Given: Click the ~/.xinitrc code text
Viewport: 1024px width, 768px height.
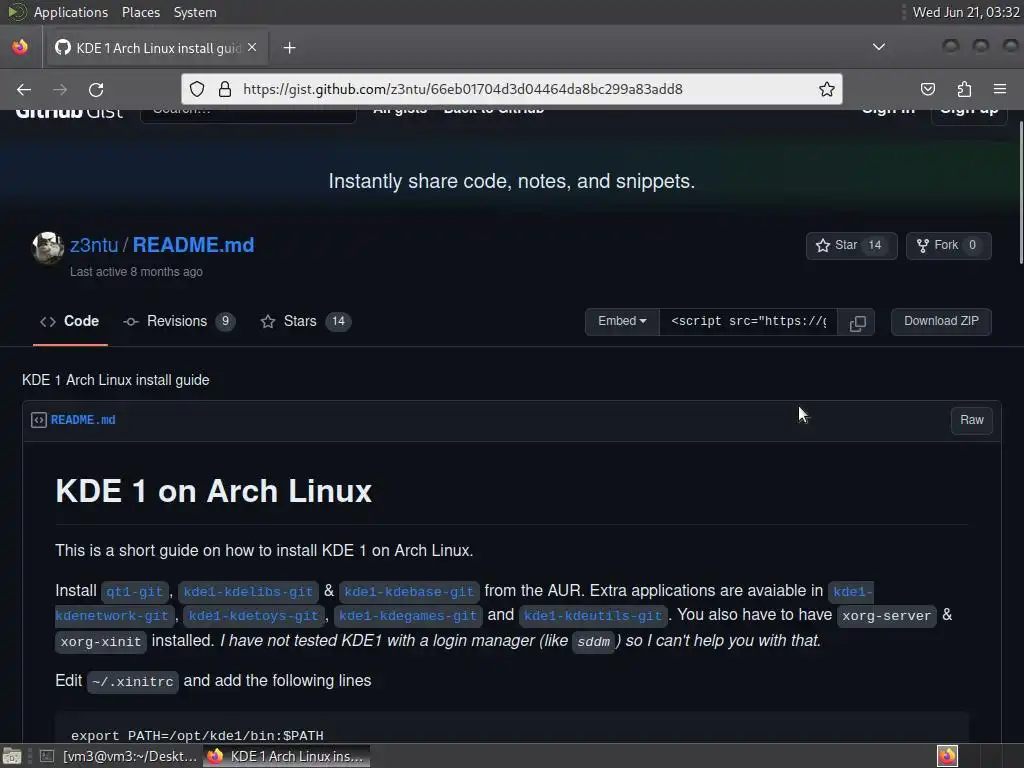Looking at the screenshot, I should (x=133, y=682).
